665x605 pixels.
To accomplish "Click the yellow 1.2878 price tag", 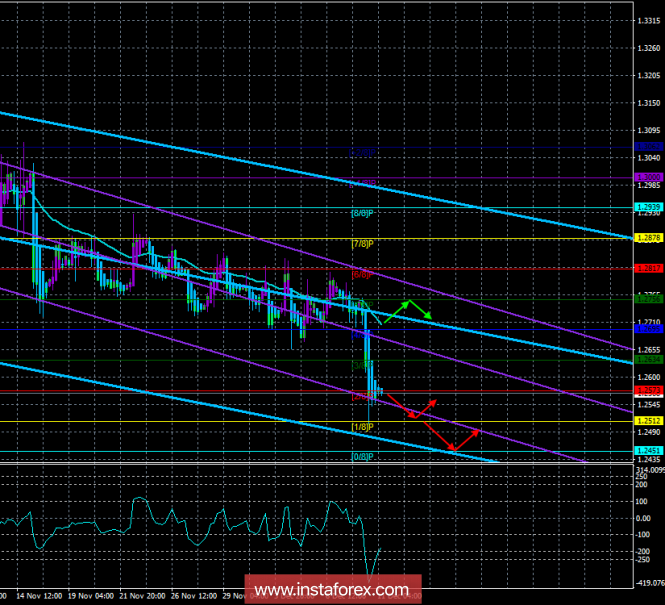I will (x=648, y=238).
